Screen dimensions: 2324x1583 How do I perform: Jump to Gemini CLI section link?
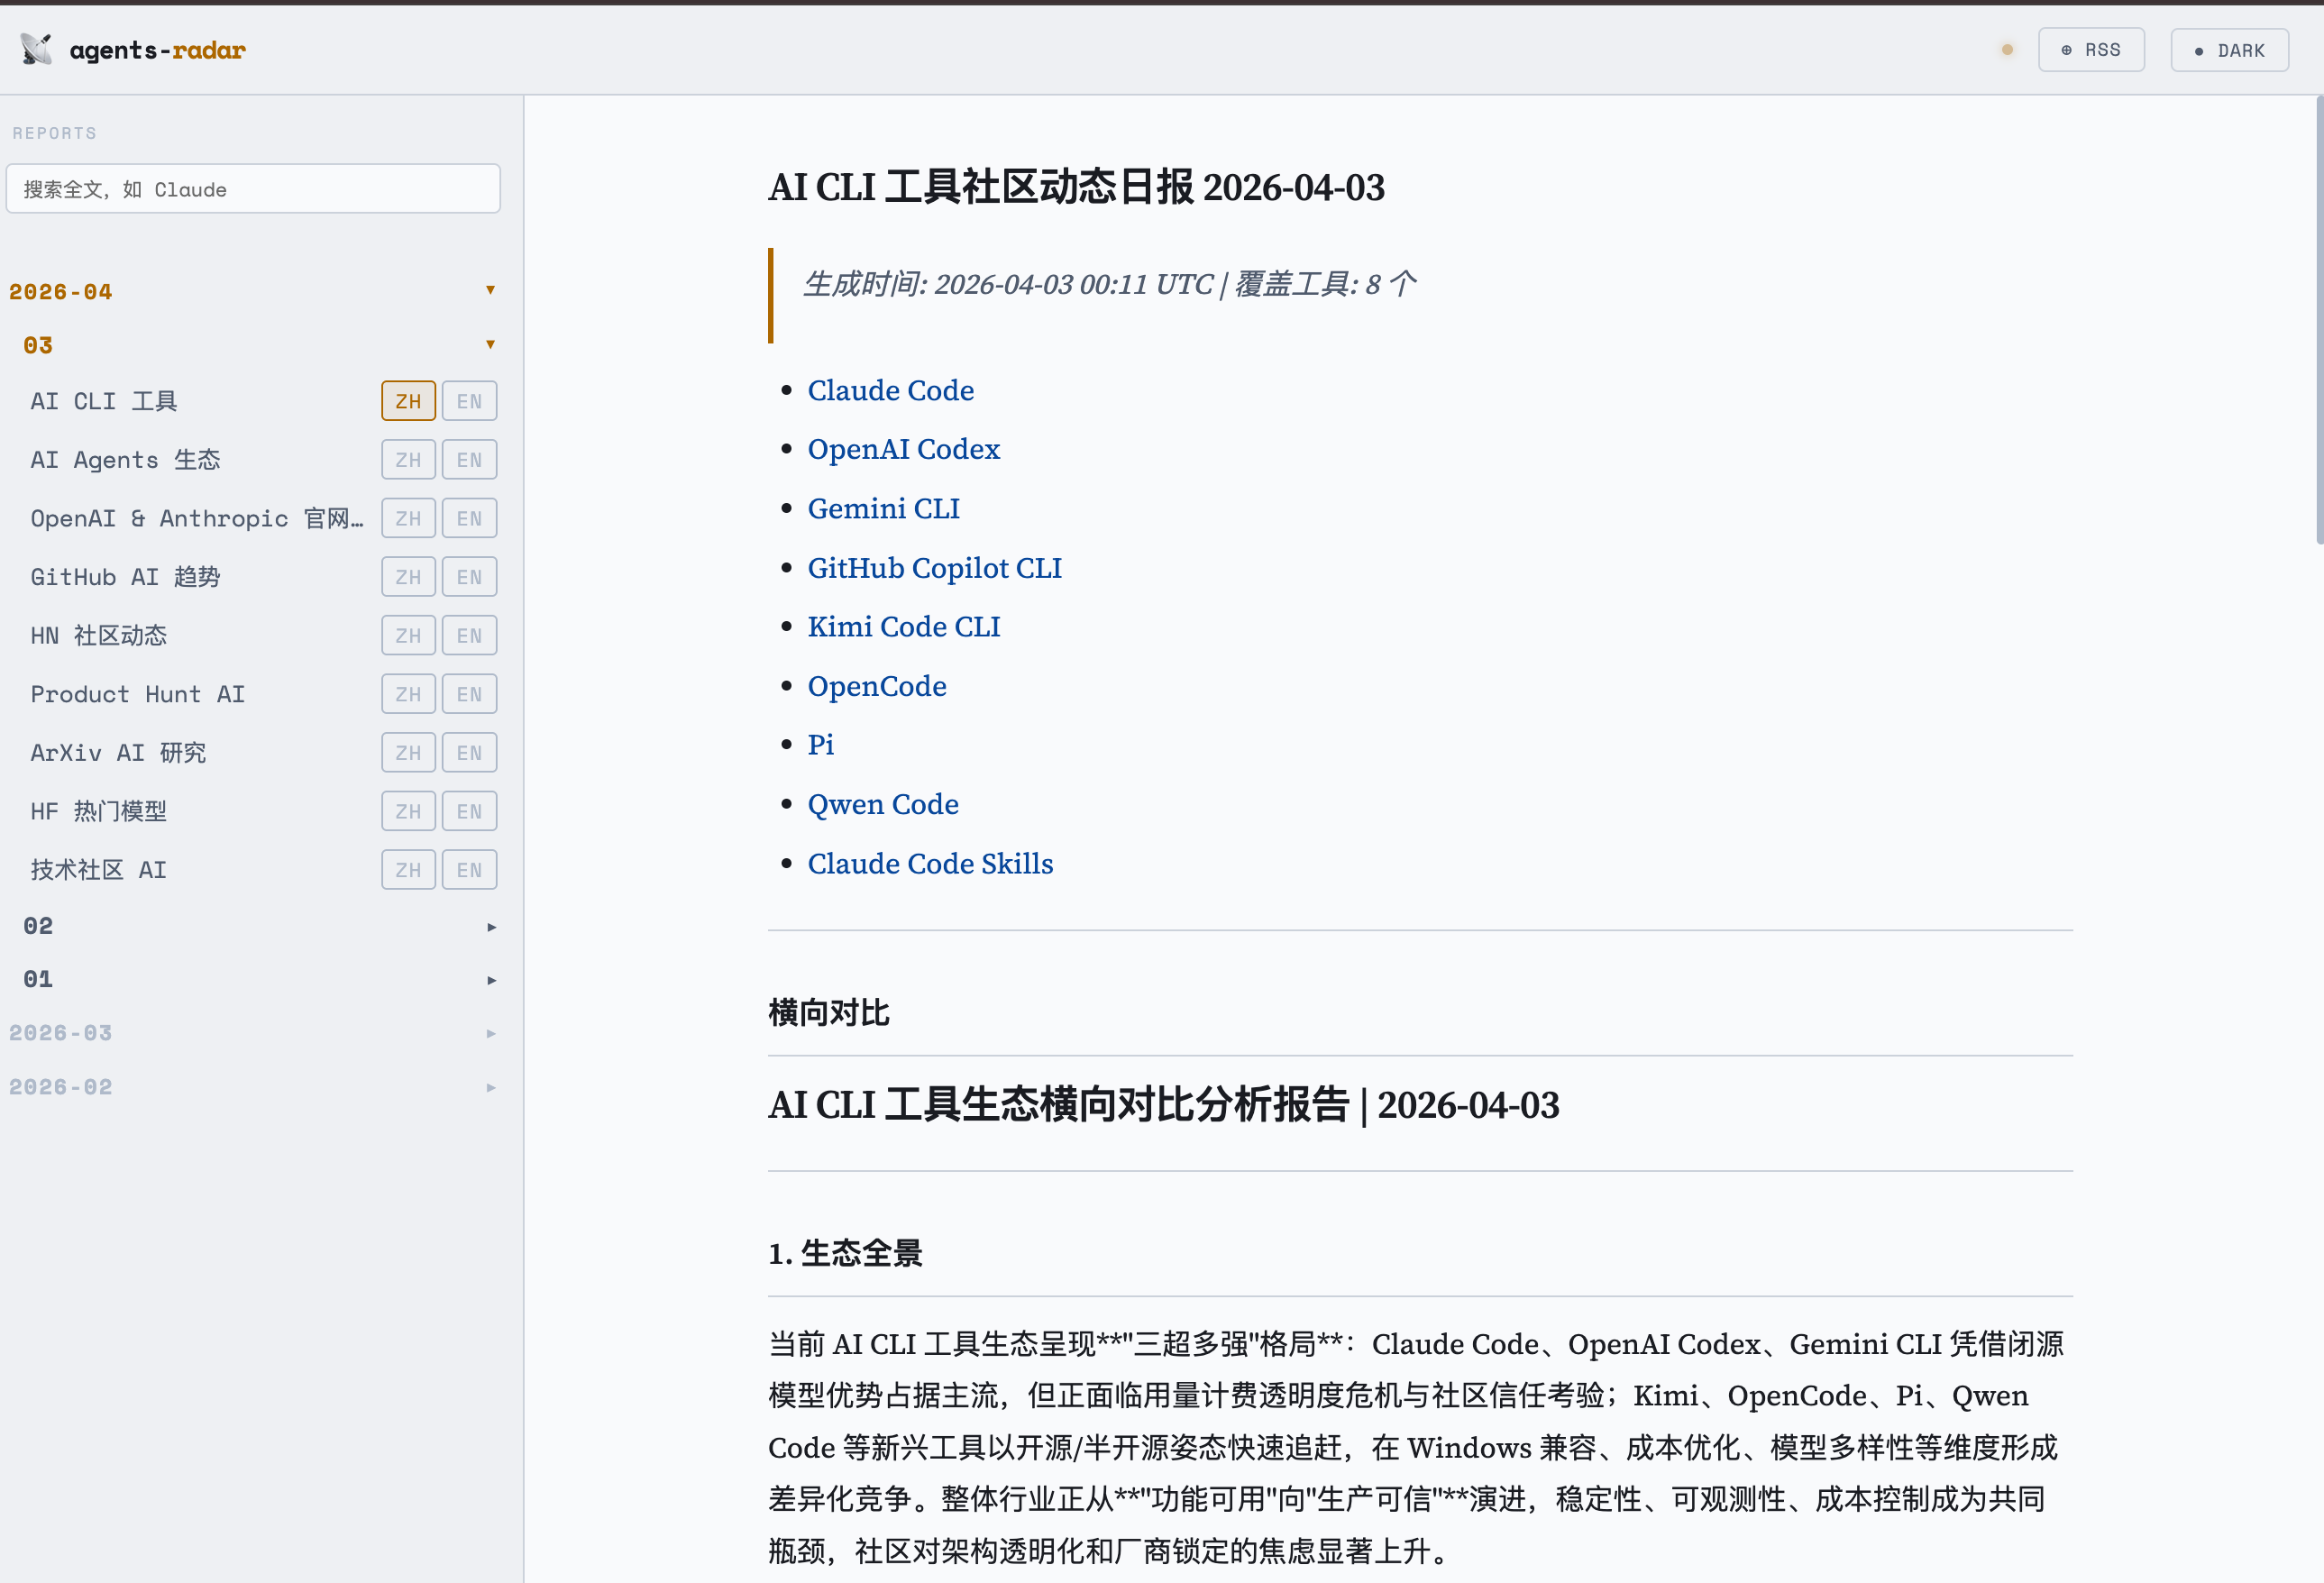[883, 508]
